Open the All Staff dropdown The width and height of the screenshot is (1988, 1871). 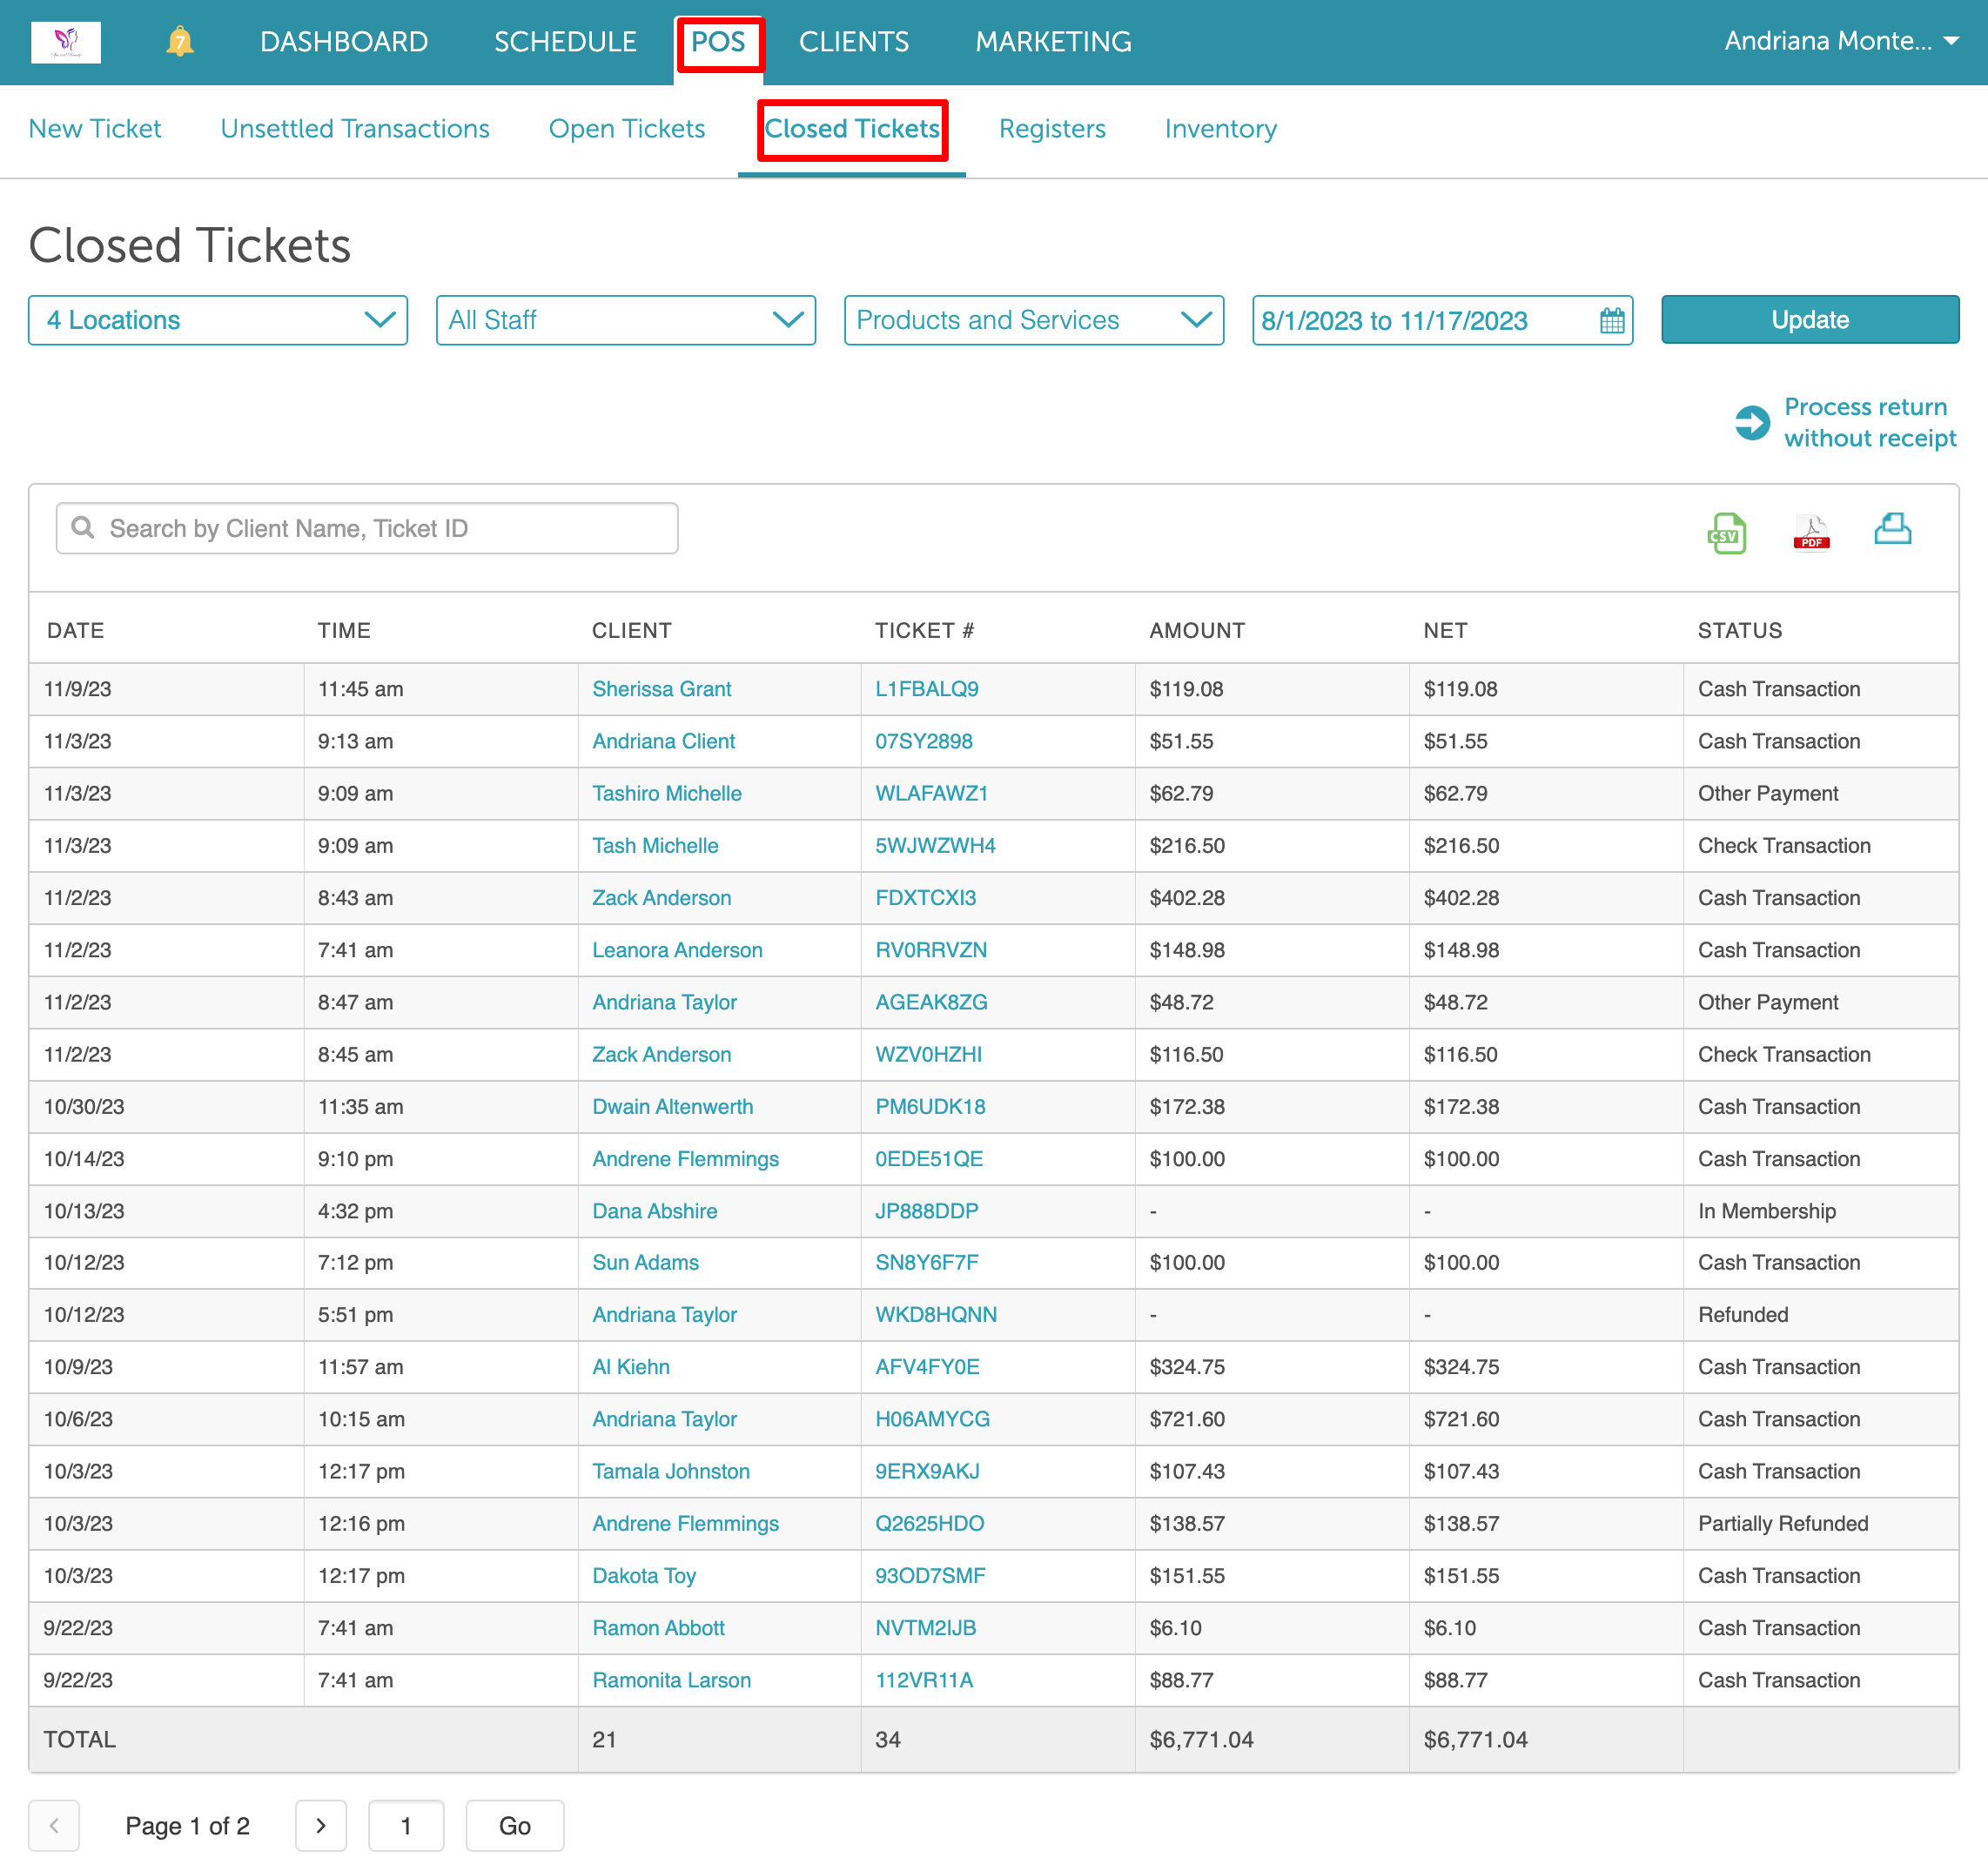pyautogui.click(x=626, y=320)
